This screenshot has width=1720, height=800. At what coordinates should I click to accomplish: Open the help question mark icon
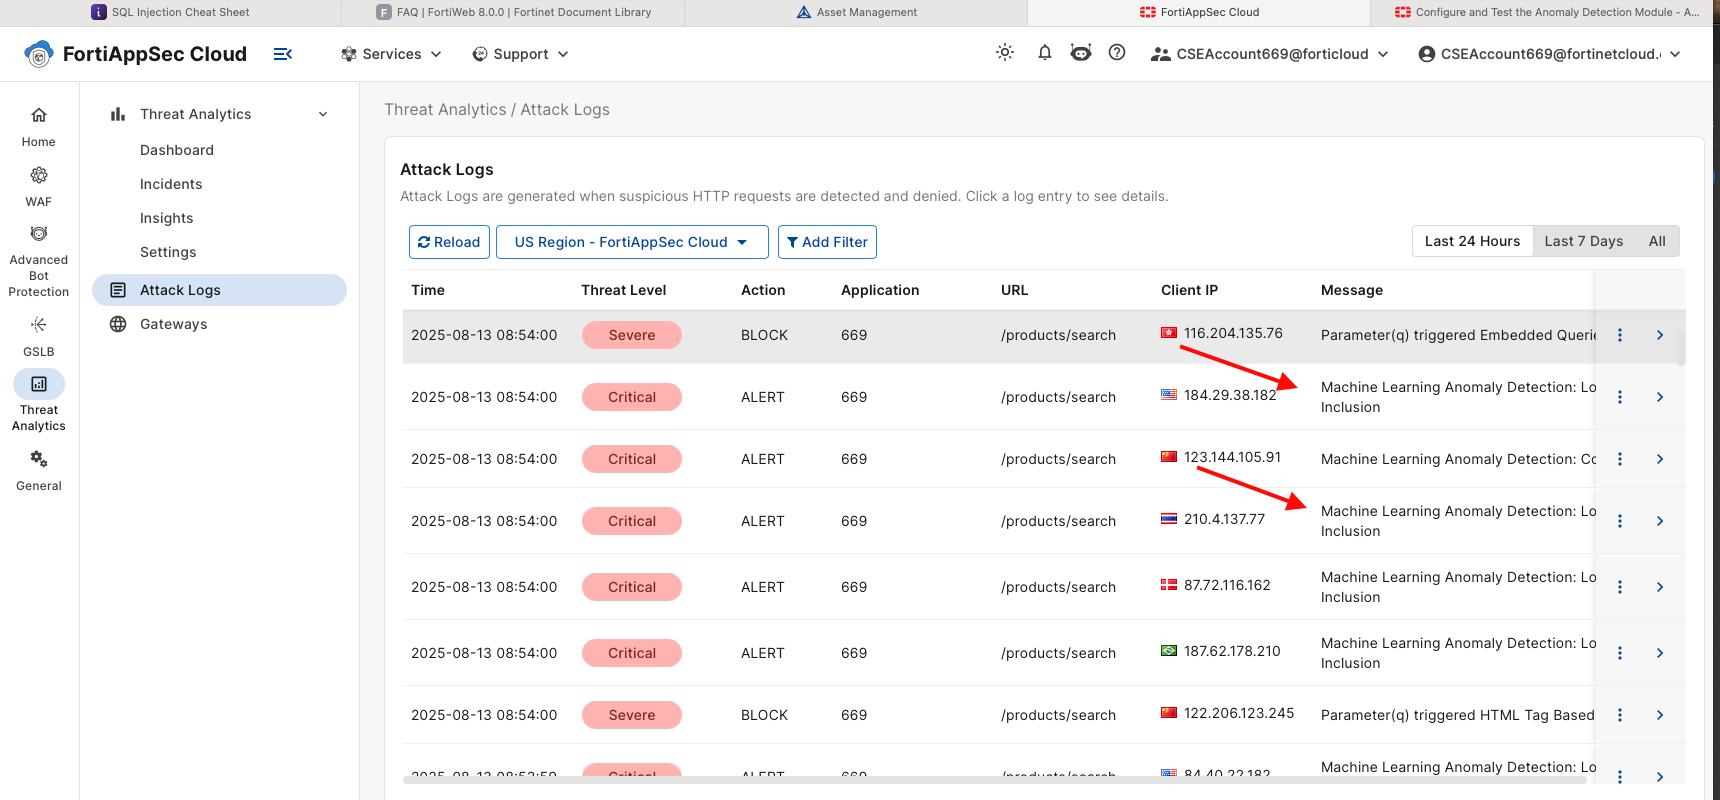coord(1117,53)
